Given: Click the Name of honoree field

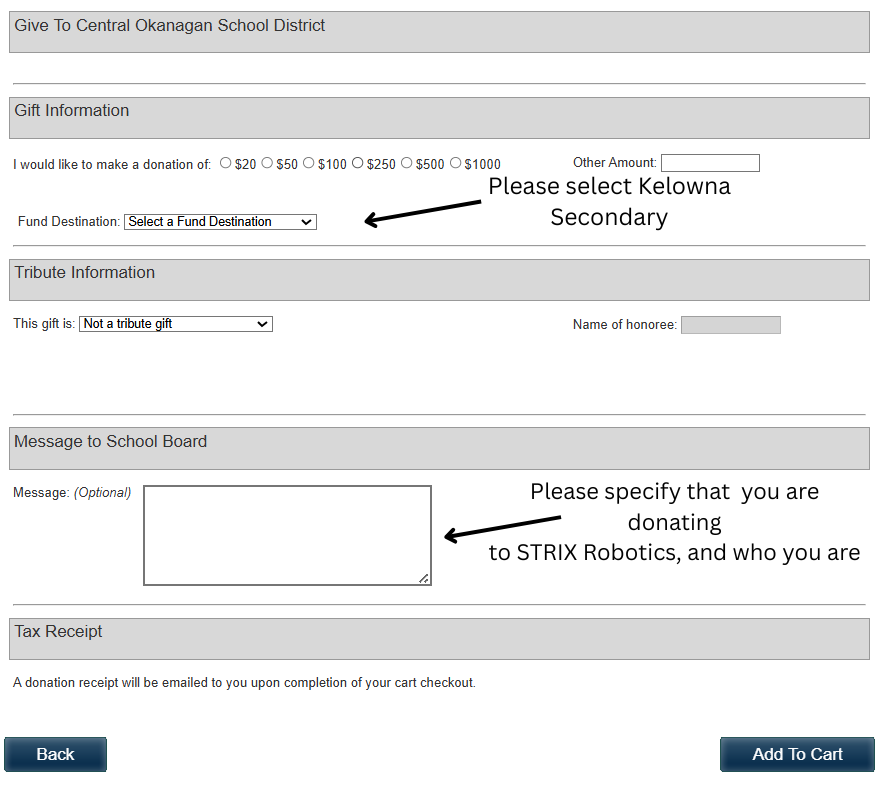Looking at the screenshot, I should pos(730,325).
